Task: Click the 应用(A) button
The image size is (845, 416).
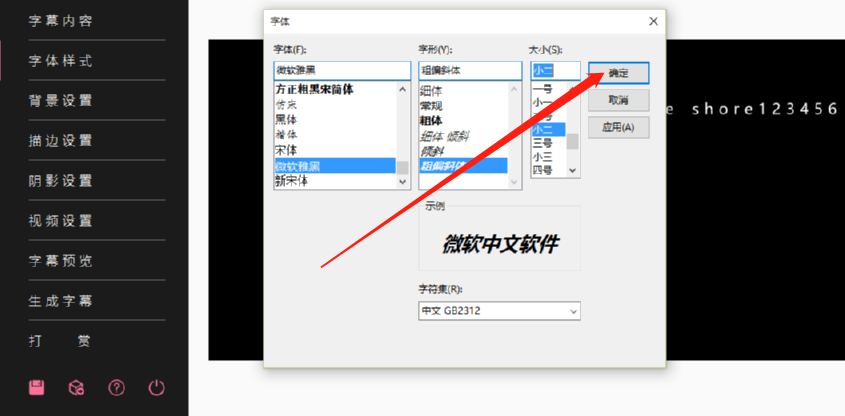Action: point(619,128)
